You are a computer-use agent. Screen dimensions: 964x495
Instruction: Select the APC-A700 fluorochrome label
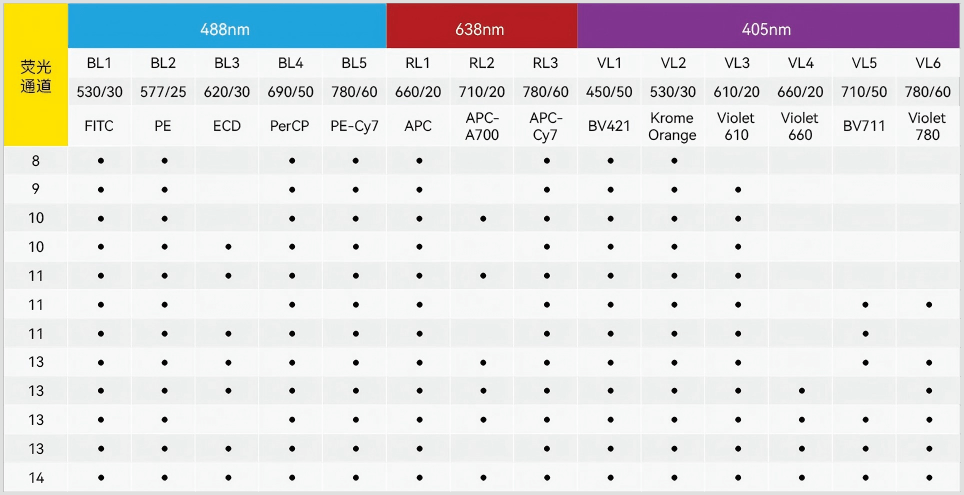[x=482, y=126]
